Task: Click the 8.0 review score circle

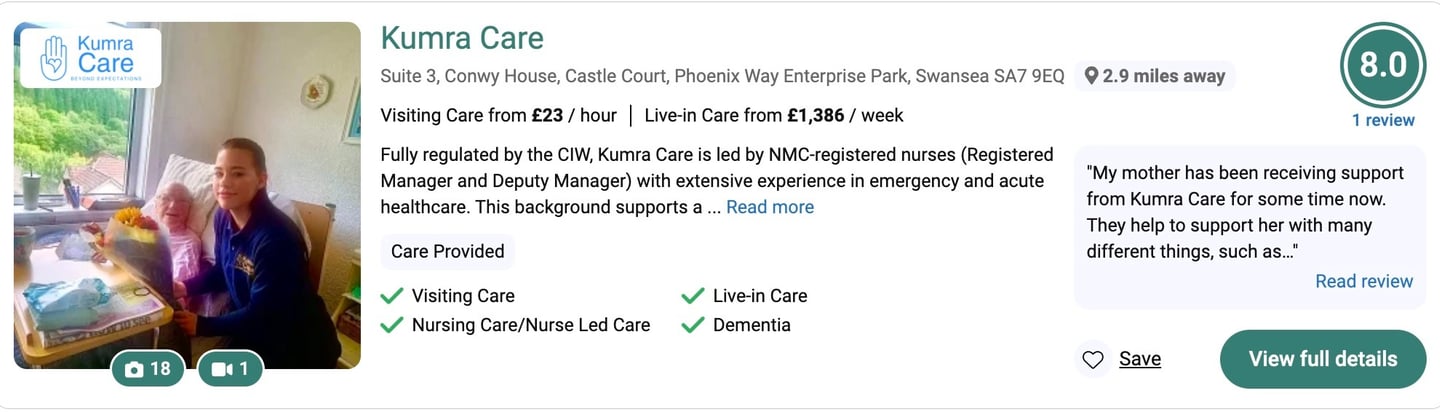Action: click(1383, 65)
